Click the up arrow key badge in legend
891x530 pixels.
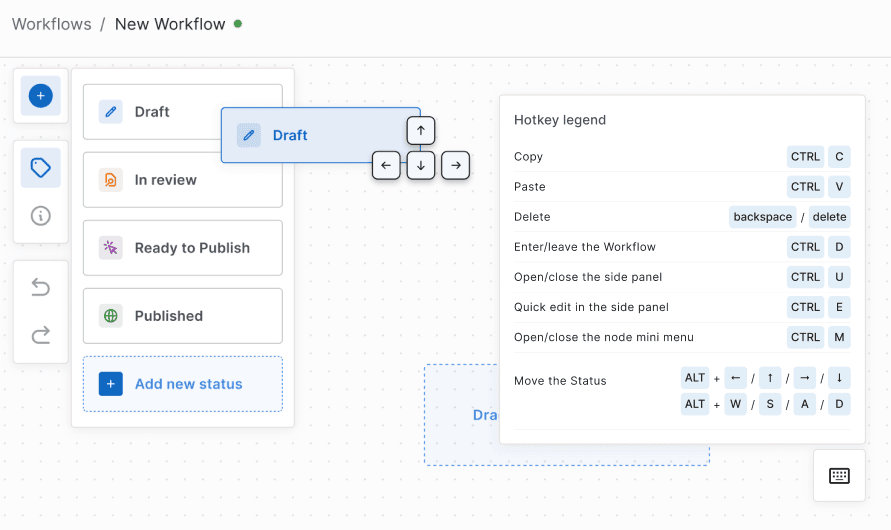[x=770, y=378]
